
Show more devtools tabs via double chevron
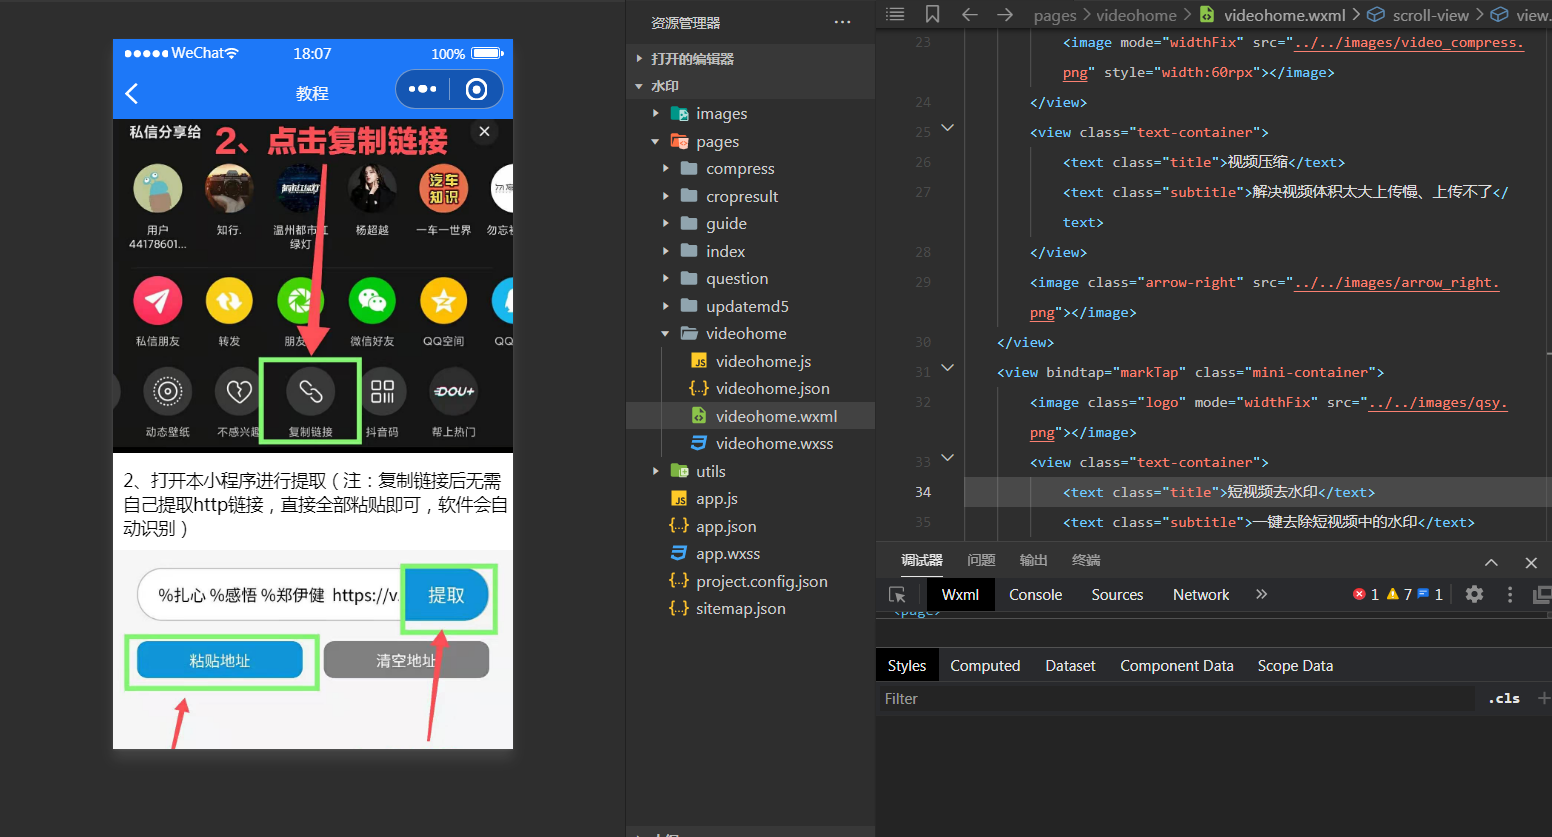[1261, 594]
